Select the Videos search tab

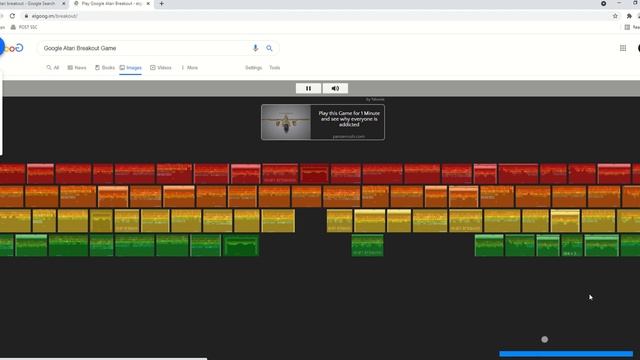point(161,68)
